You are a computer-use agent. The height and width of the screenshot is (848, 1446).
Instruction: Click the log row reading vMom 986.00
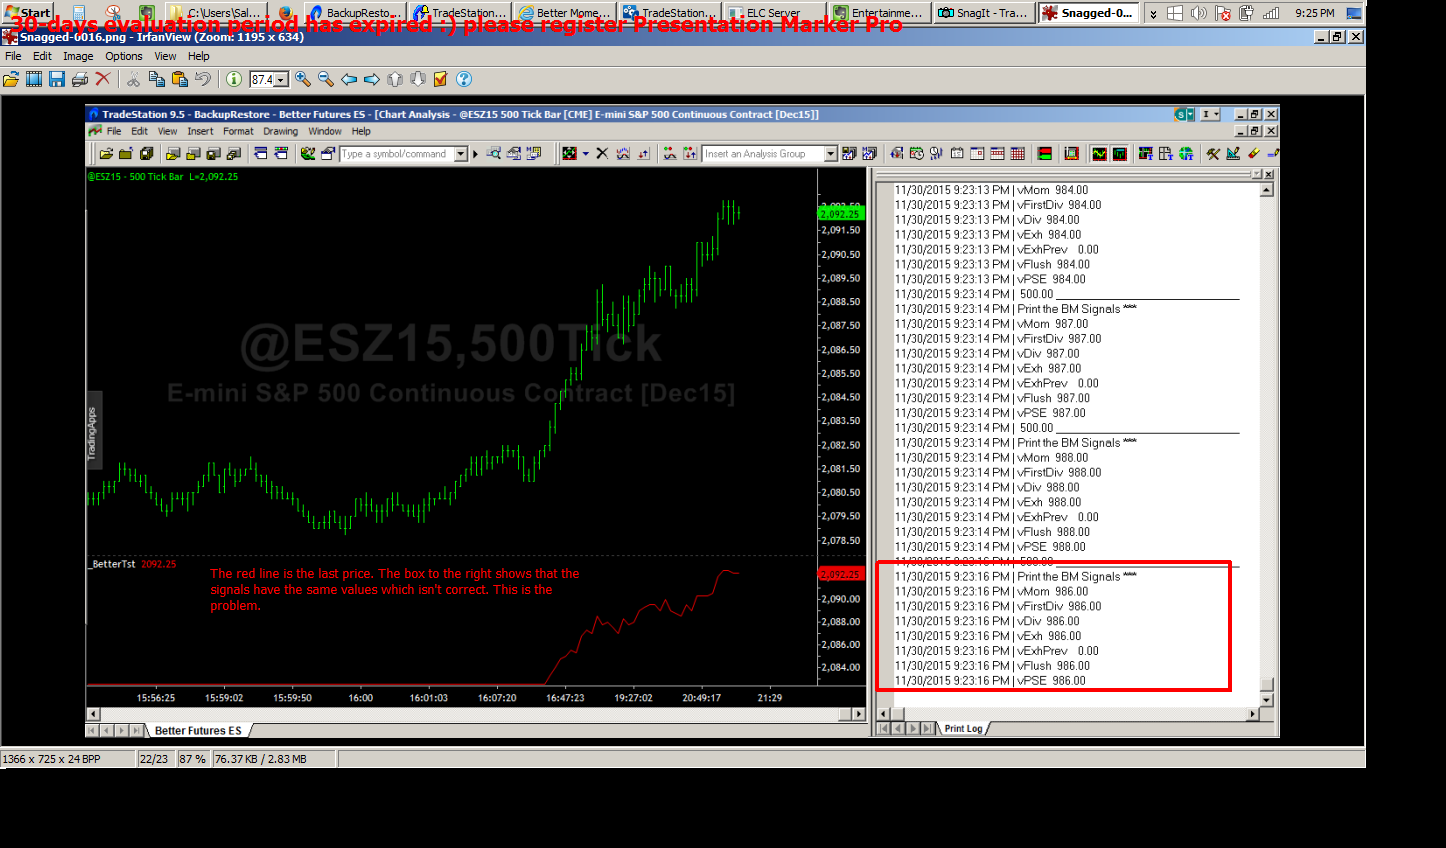[x=991, y=591]
